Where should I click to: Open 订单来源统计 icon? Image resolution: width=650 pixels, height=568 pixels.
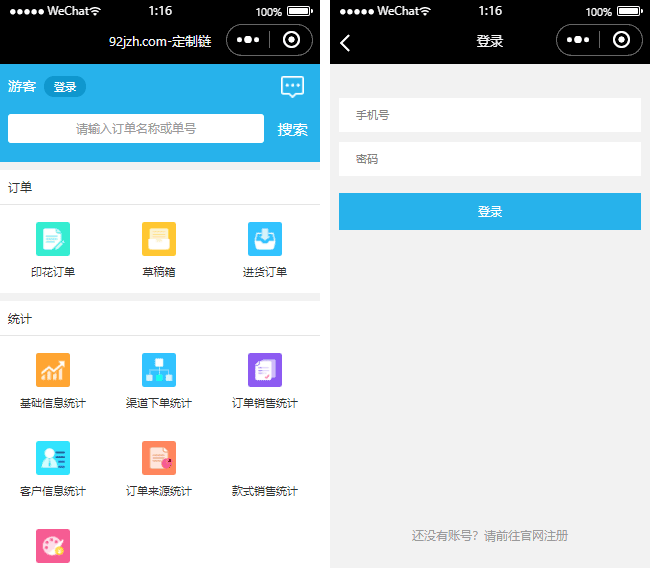(159, 458)
